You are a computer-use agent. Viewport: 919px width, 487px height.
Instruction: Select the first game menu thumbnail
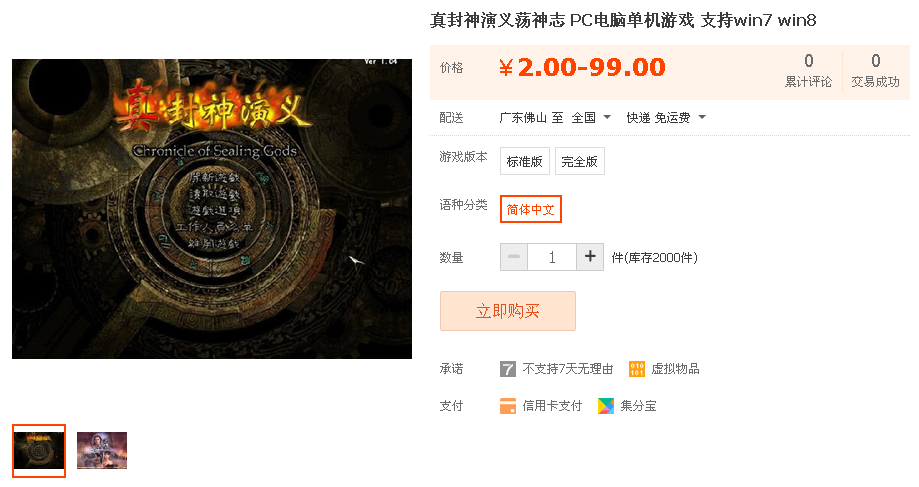pyautogui.click(x=39, y=451)
